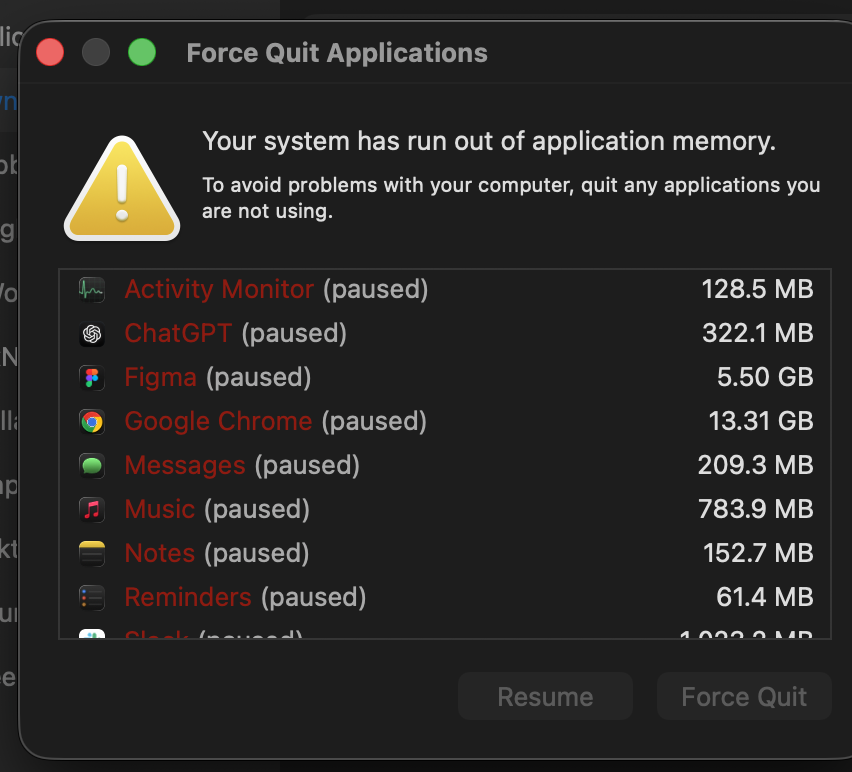This screenshot has width=852, height=772.
Task: Click the ChatGPT app icon
Action: point(92,334)
